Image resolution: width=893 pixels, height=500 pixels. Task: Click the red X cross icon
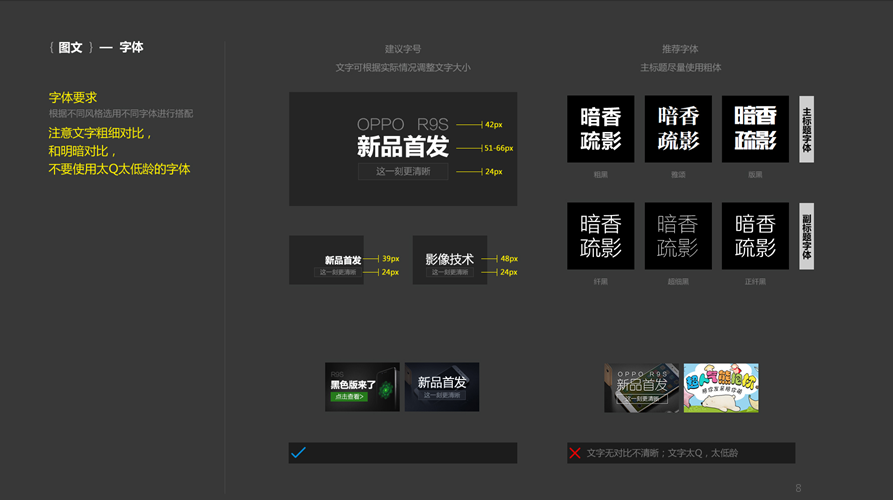575,453
